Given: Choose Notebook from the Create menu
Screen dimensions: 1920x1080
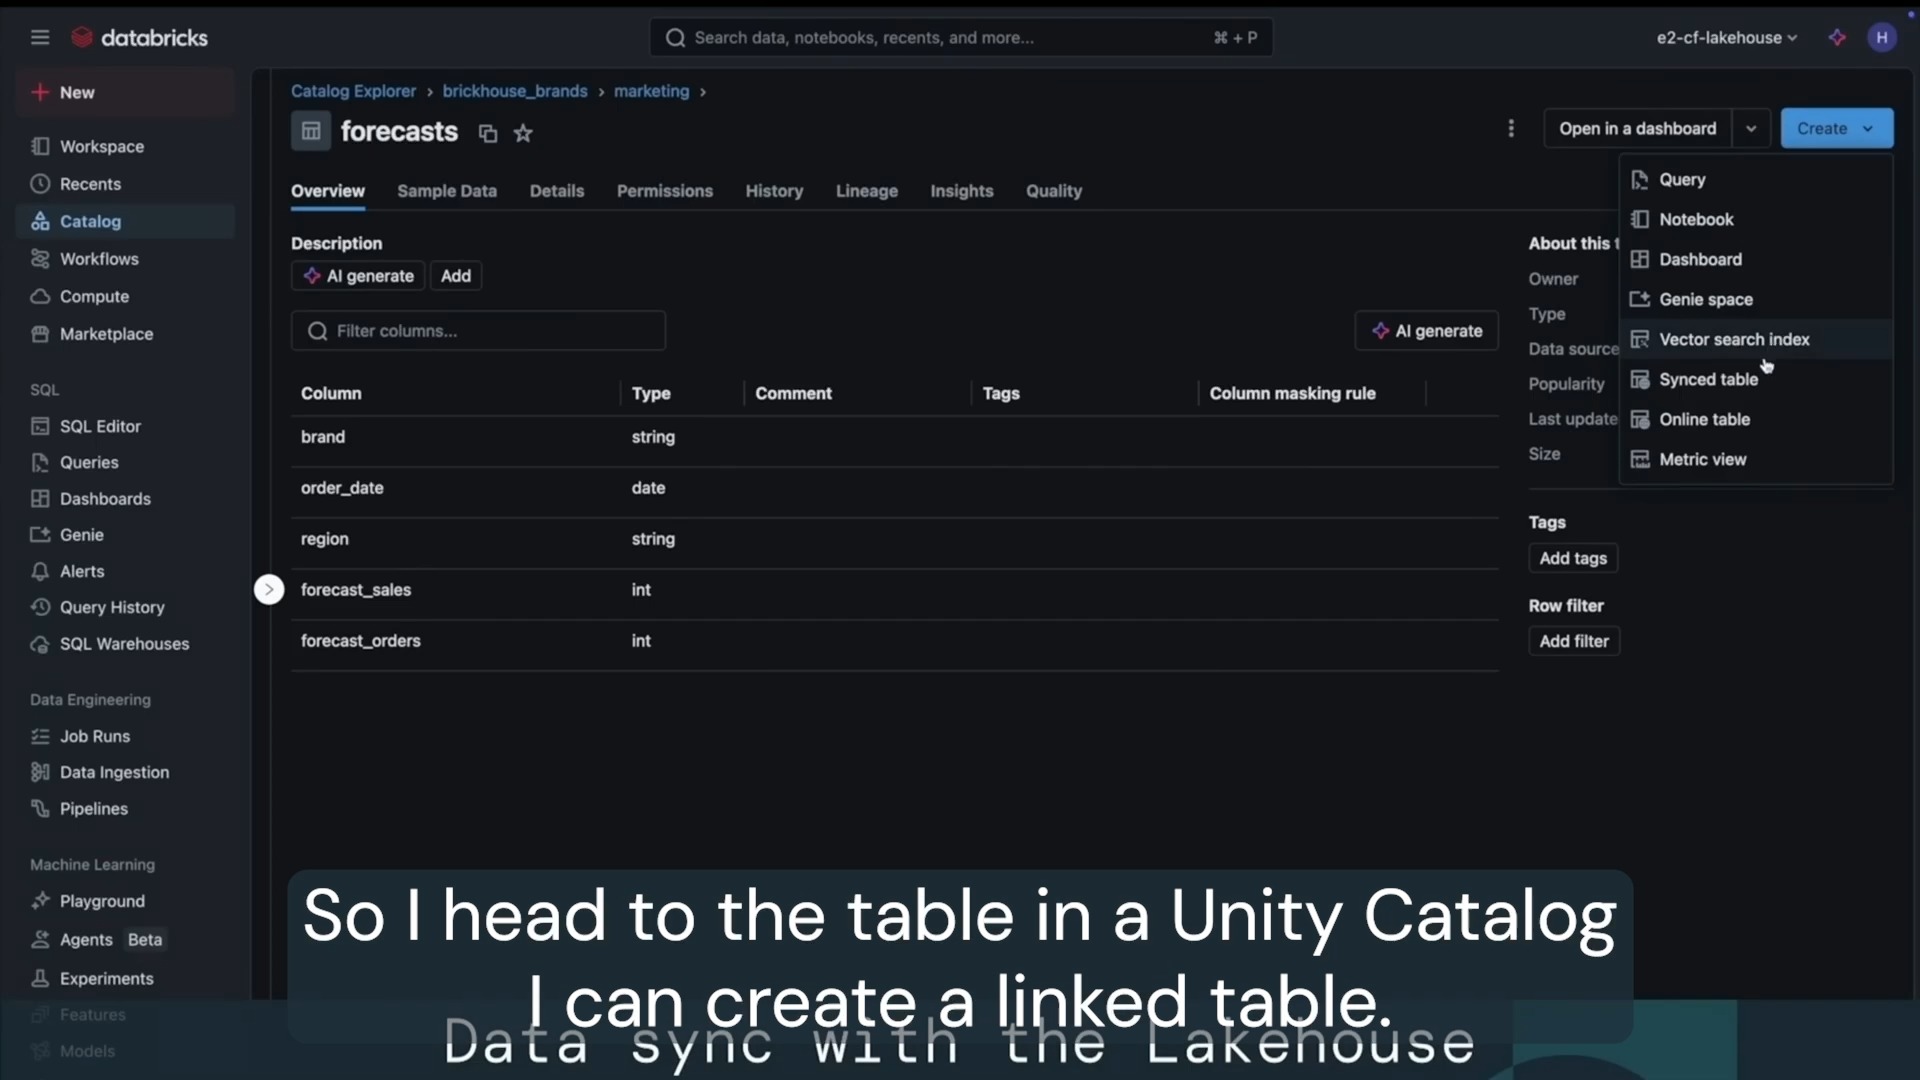Looking at the screenshot, I should click(1756, 219).
